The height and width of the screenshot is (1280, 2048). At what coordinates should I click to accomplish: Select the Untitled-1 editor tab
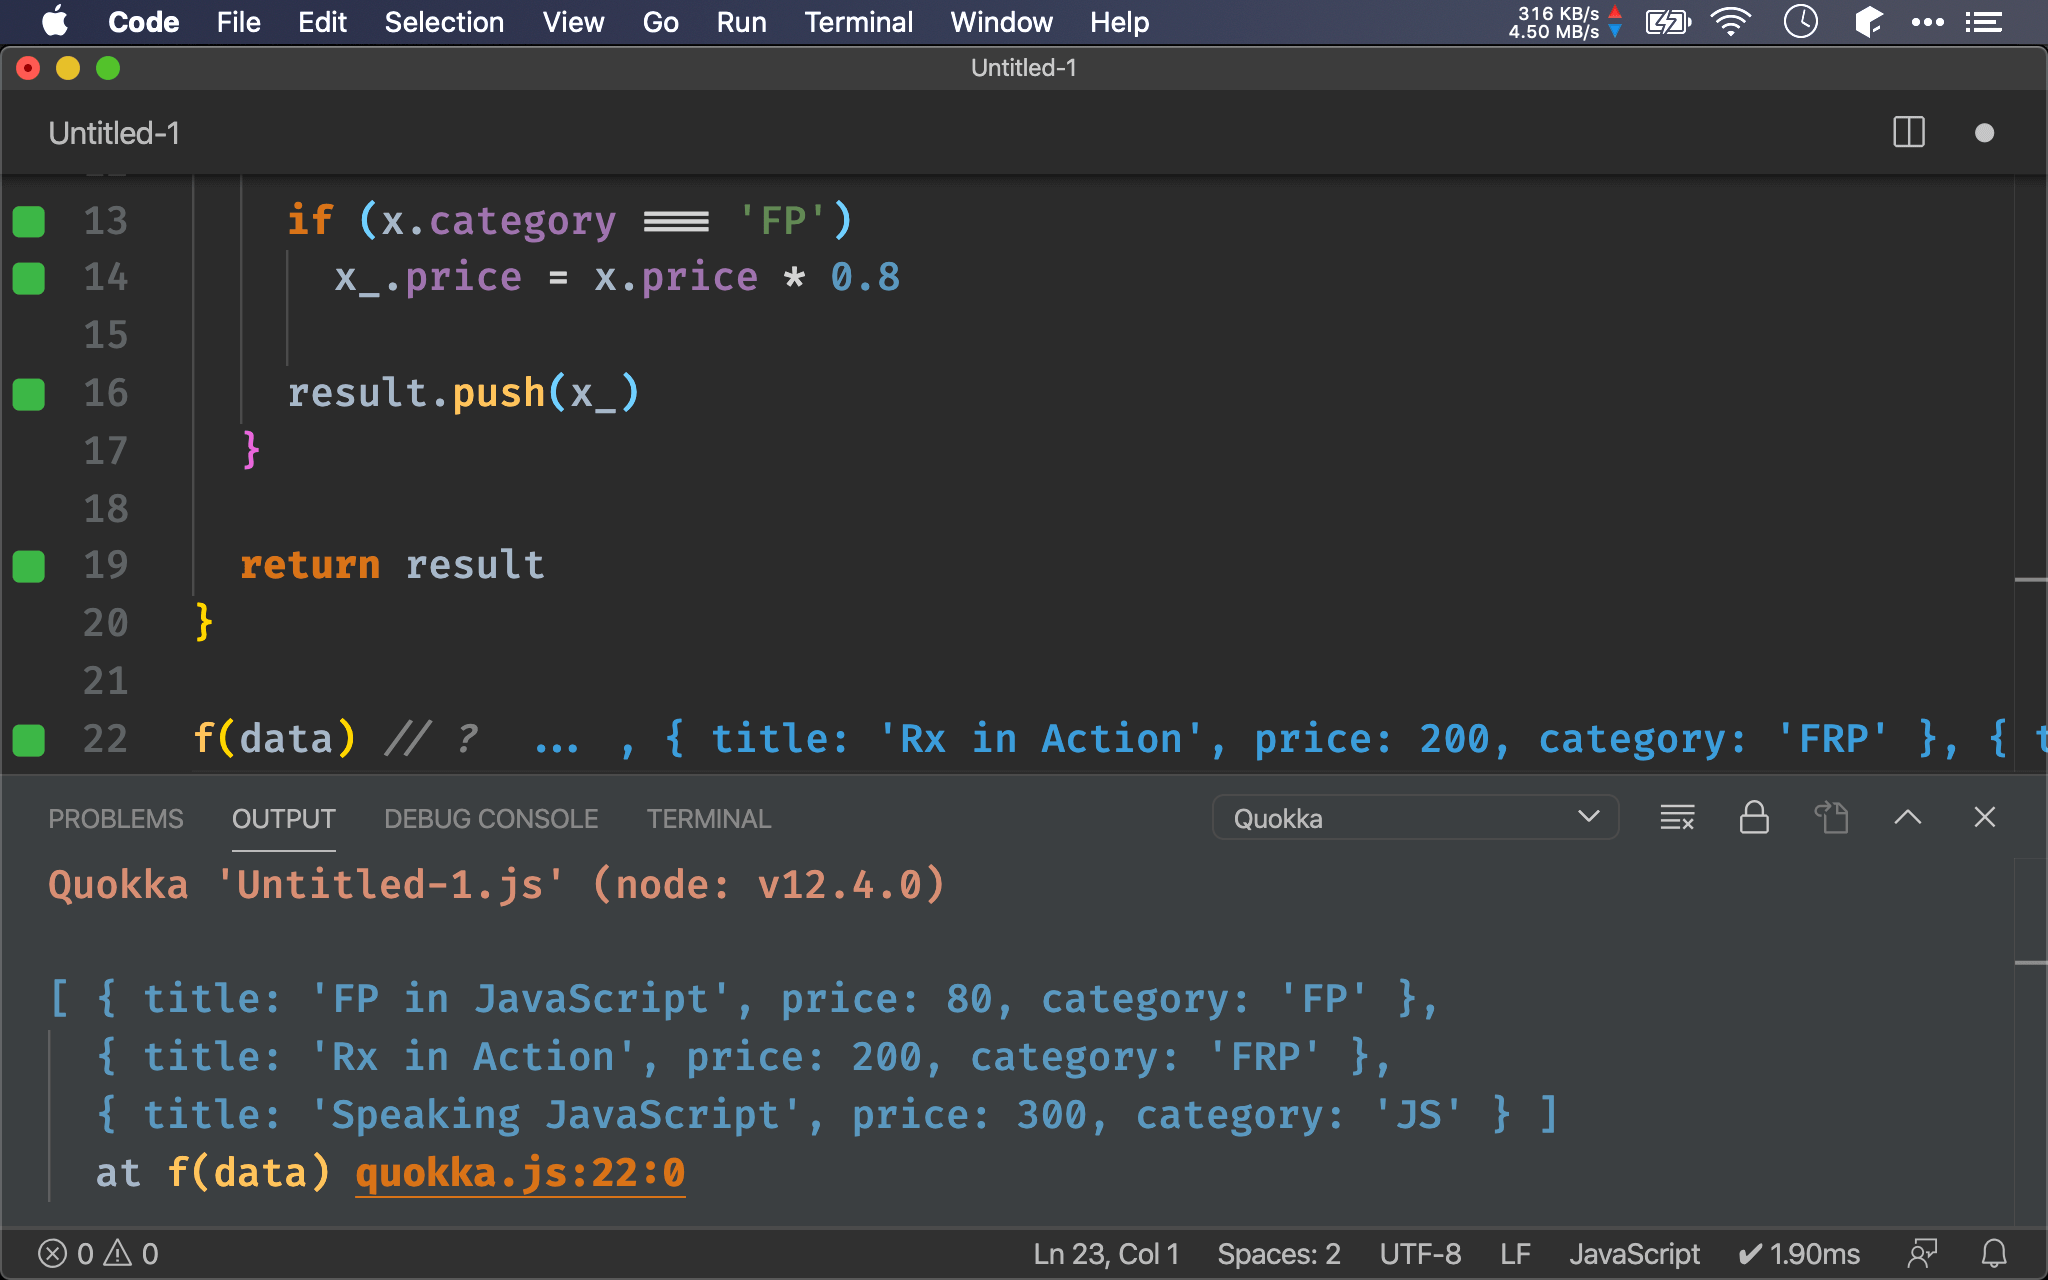(x=114, y=133)
